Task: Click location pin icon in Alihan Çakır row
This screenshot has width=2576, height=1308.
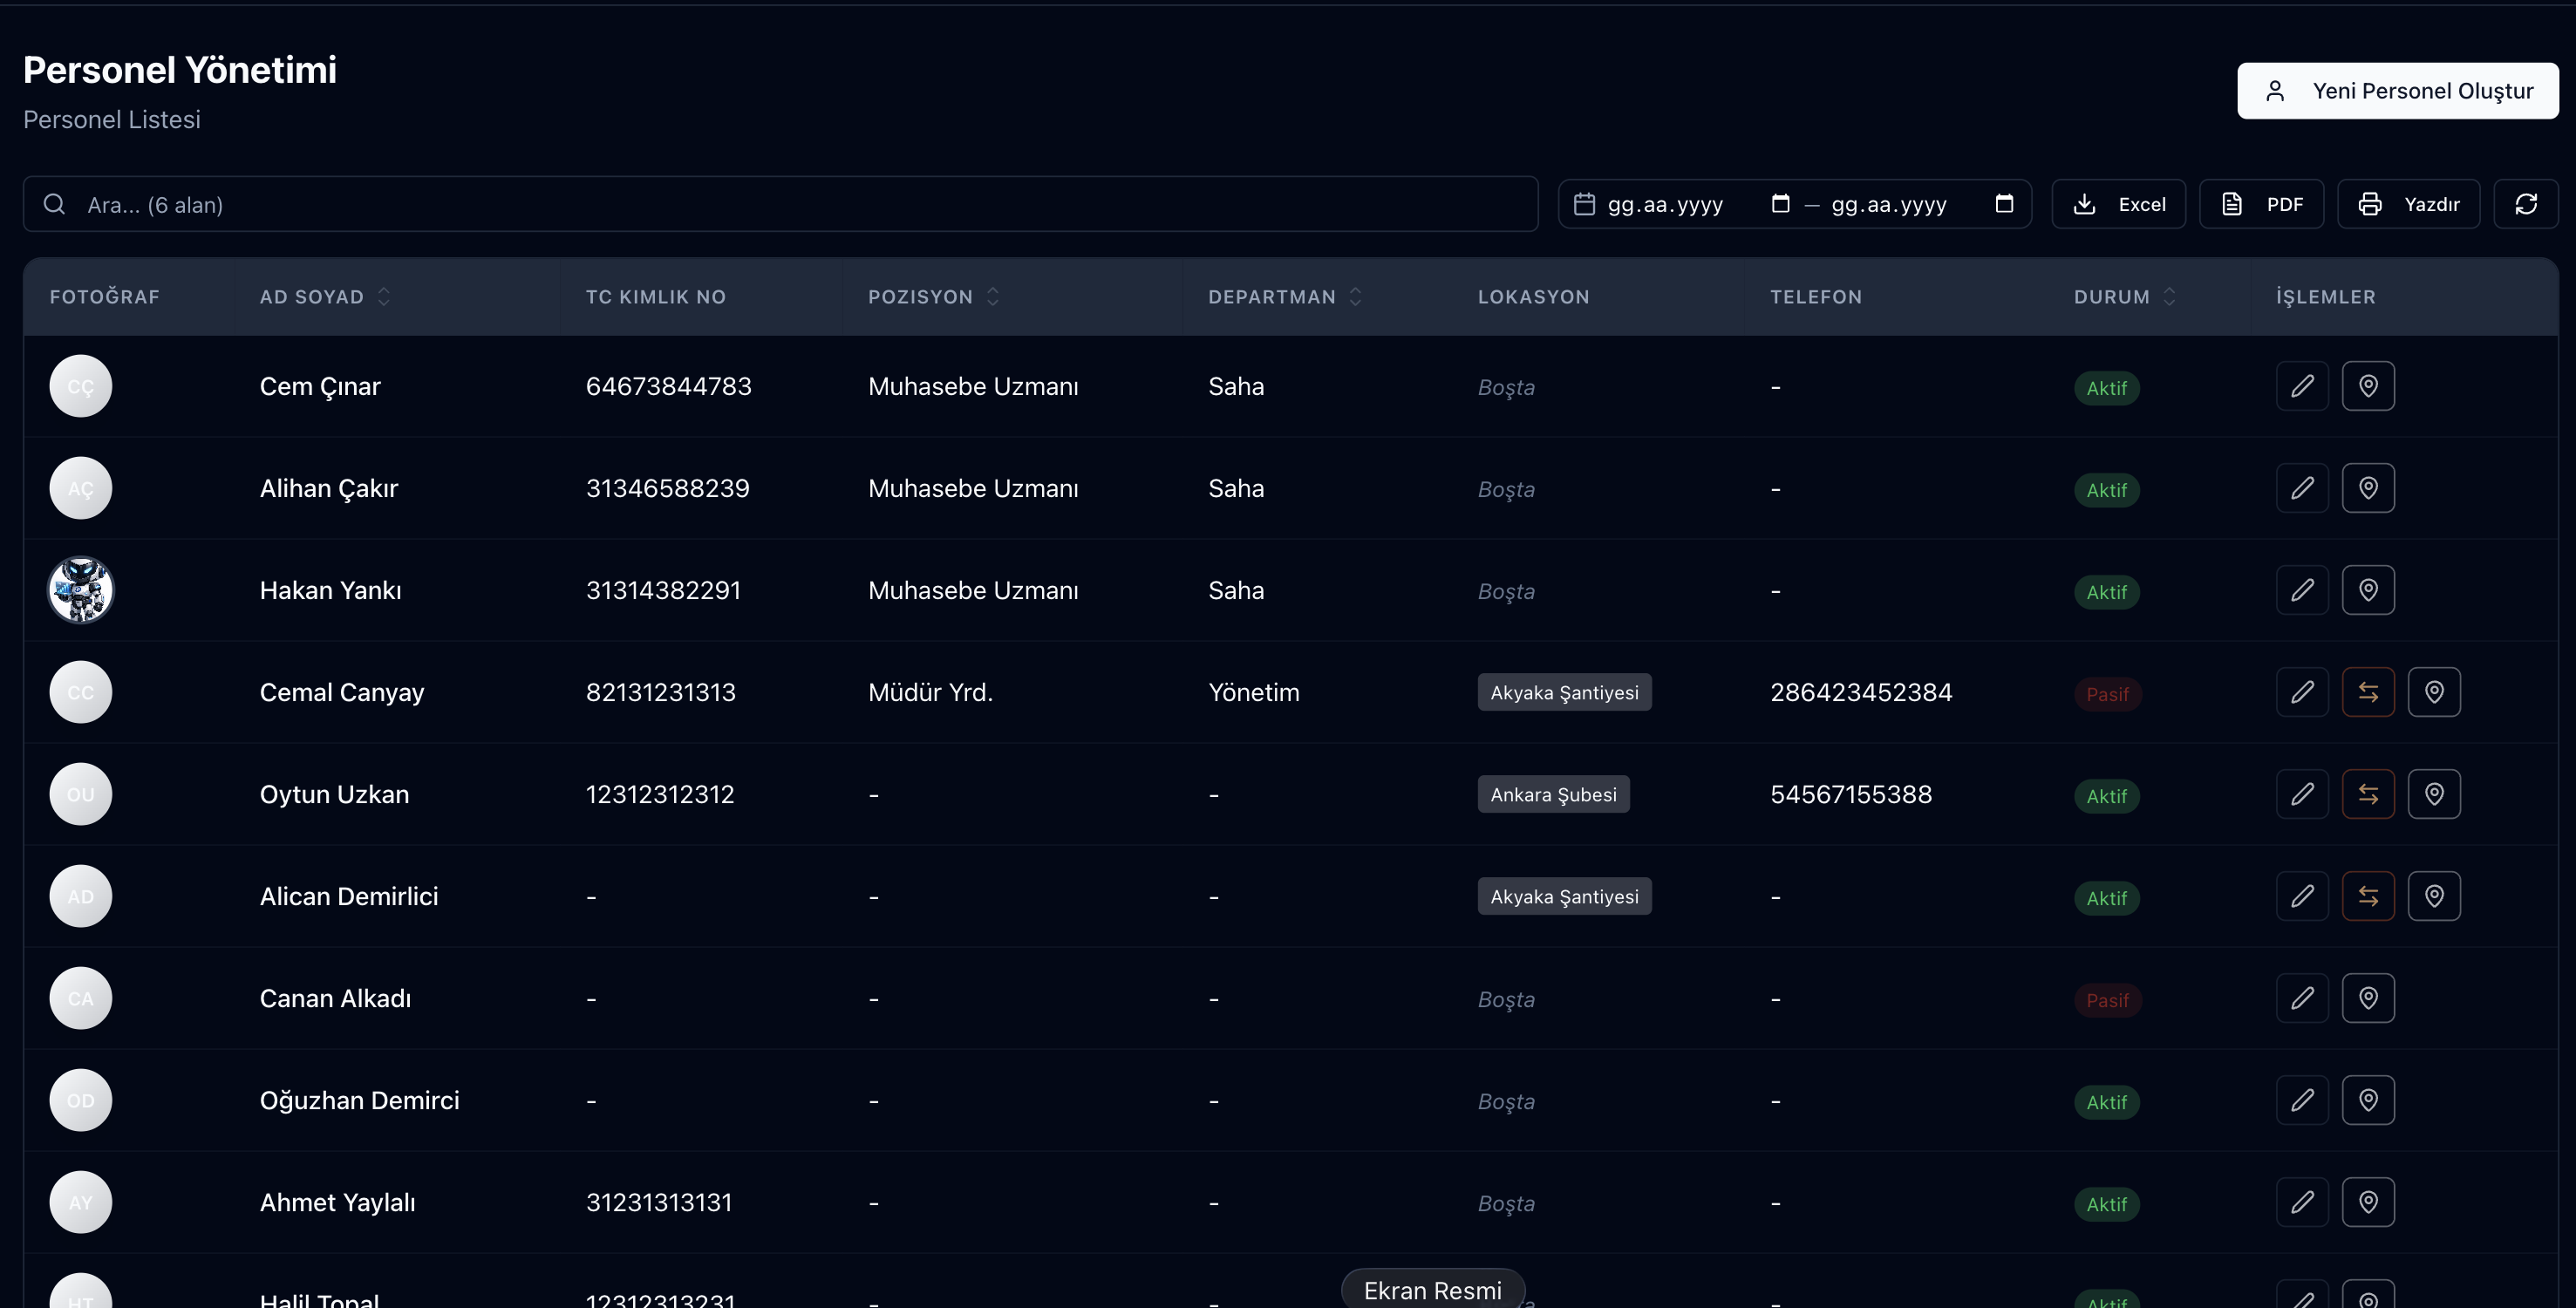Action: [x=2368, y=488]
